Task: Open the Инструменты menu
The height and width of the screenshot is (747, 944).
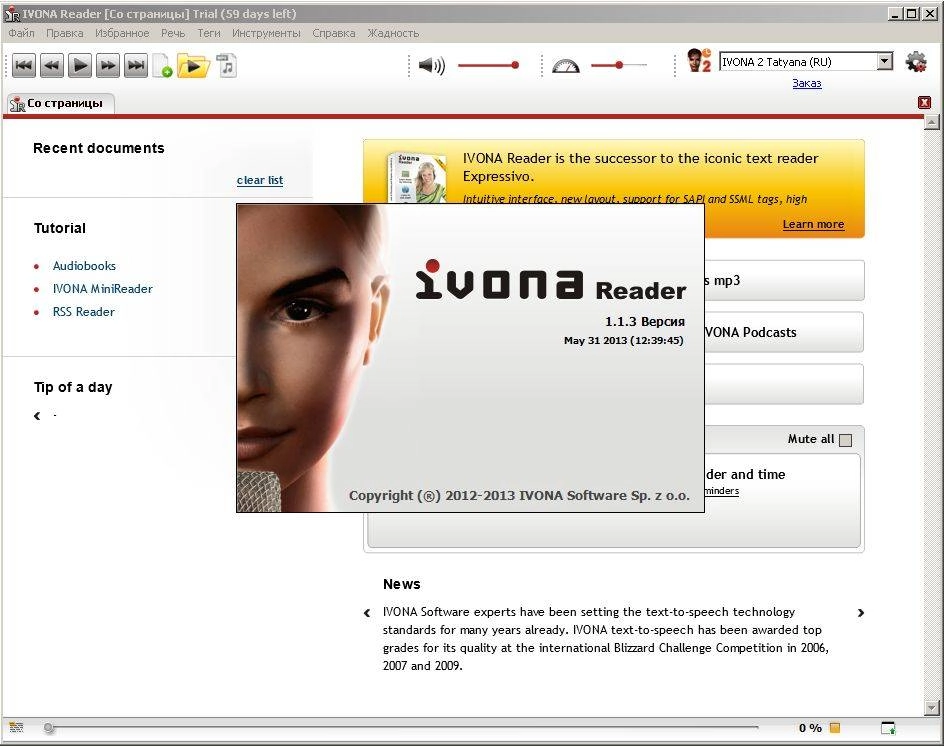Action: [x=266, y=32]
